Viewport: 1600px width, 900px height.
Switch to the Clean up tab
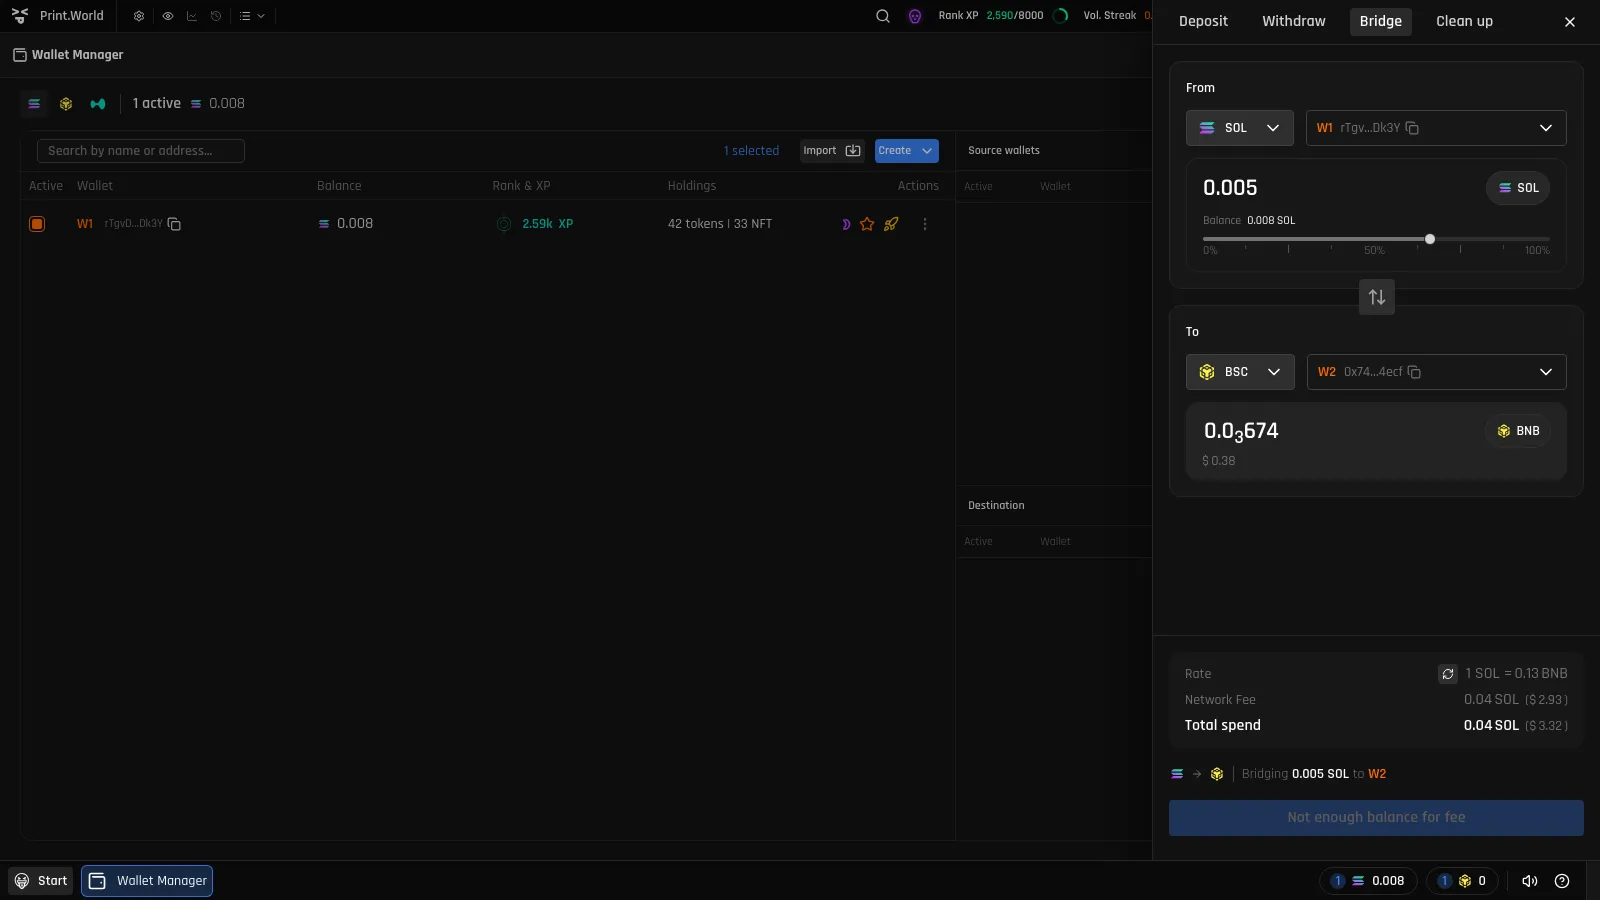click(x=1464, y=22)
